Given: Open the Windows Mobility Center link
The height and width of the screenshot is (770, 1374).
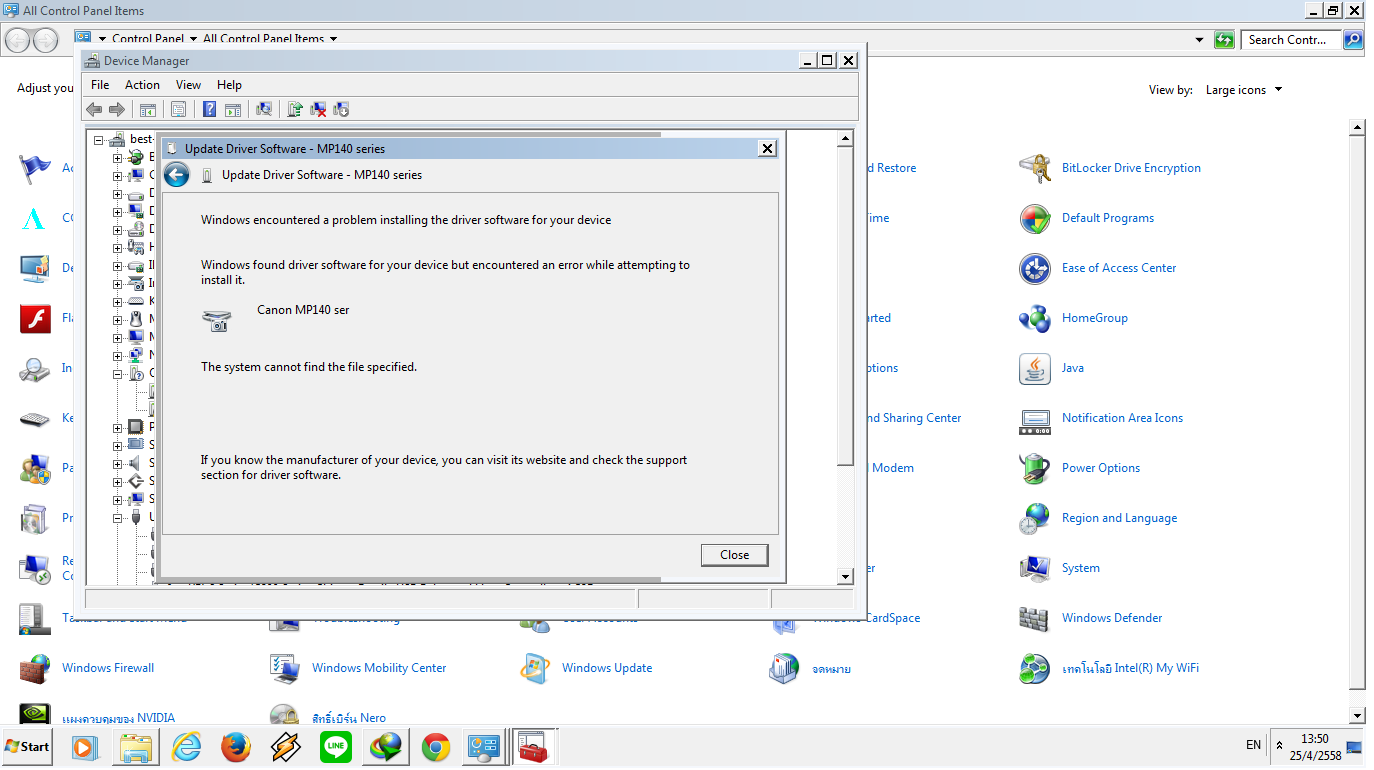Looking at the screenshot, I should (379, 668).
